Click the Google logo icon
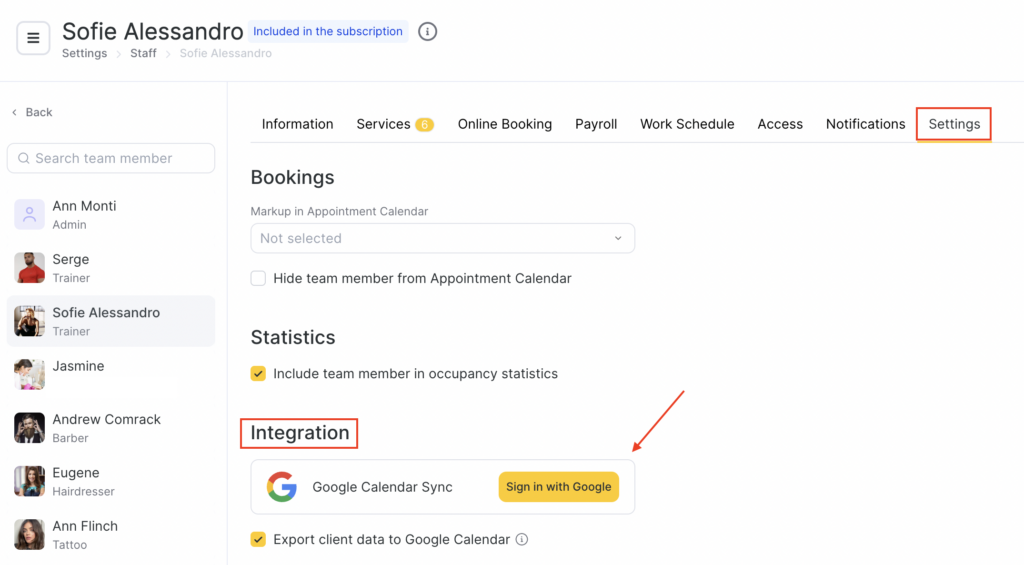This screenshot has height=565, width=1024. click(x=282, y=487)
